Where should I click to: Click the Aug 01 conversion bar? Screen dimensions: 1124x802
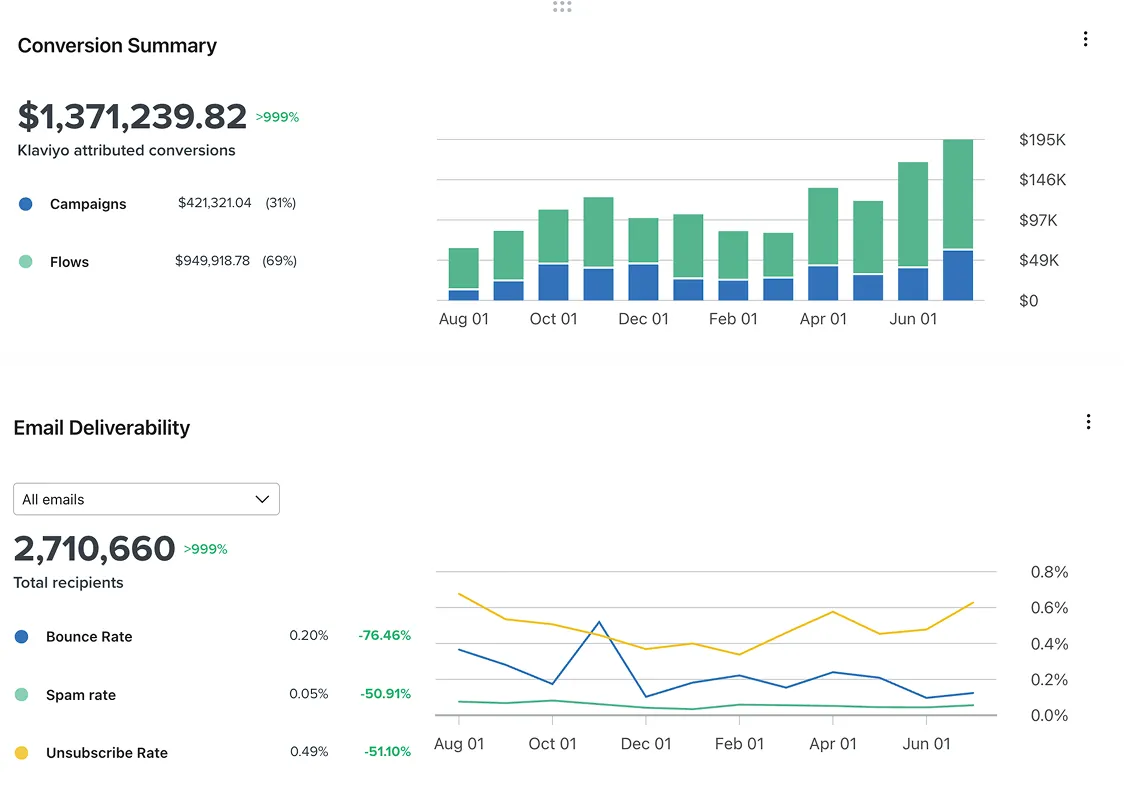point(463,274)
